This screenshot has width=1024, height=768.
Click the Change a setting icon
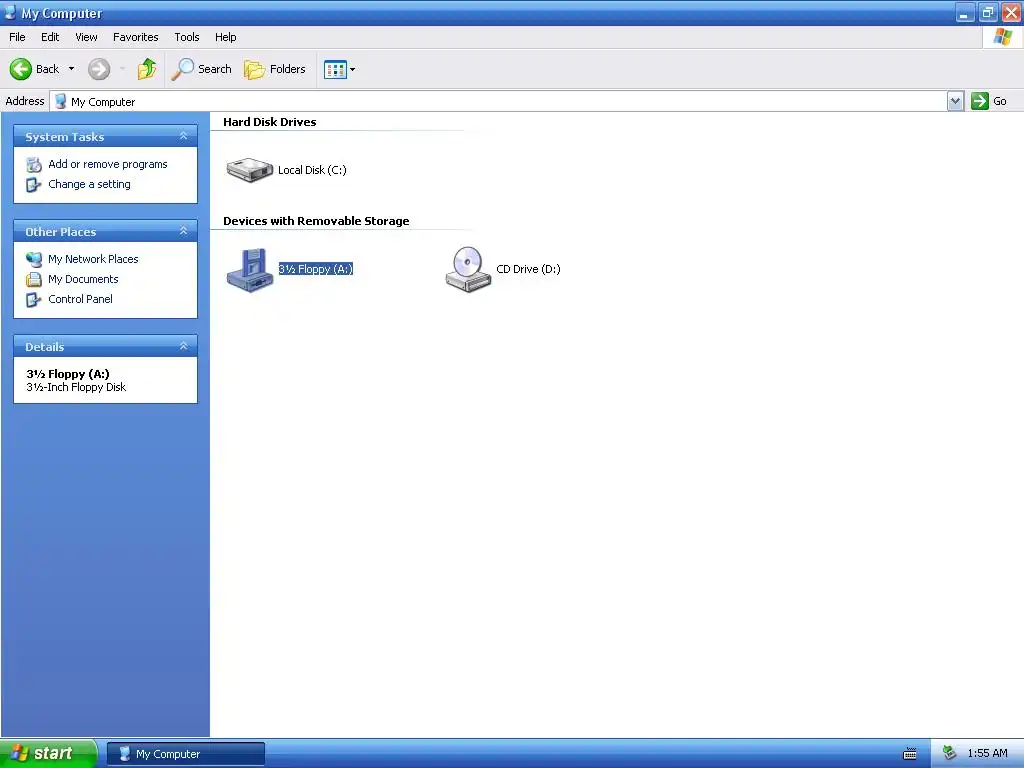[33, 185]
